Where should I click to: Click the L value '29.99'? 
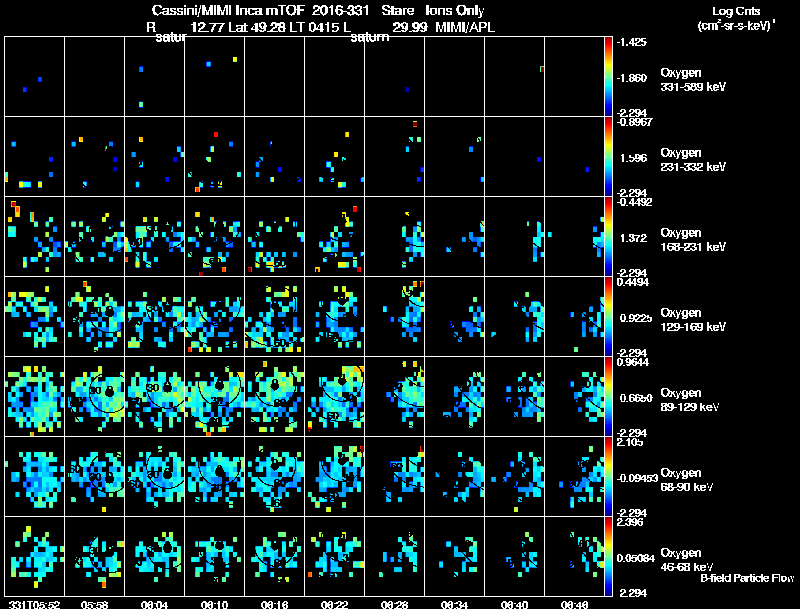click(410, 27)
